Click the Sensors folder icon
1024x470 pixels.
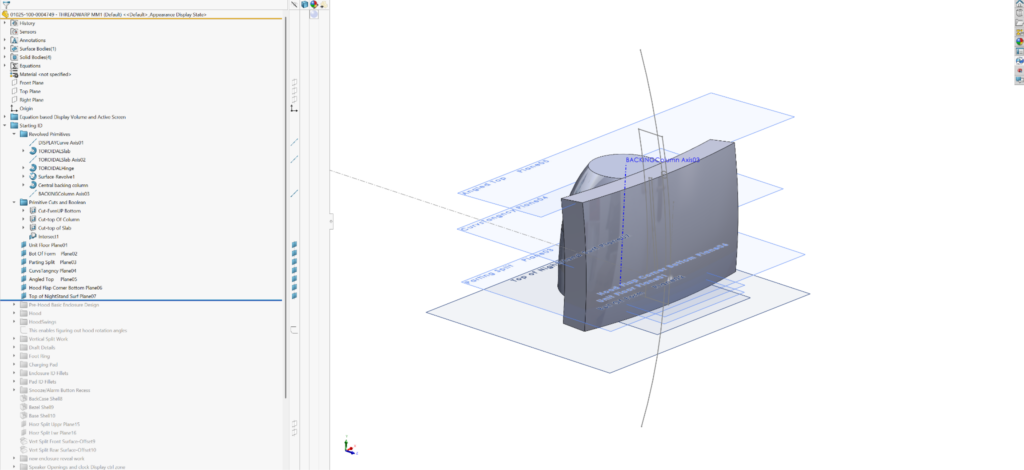pyautogui.click(x=14, y=31)
